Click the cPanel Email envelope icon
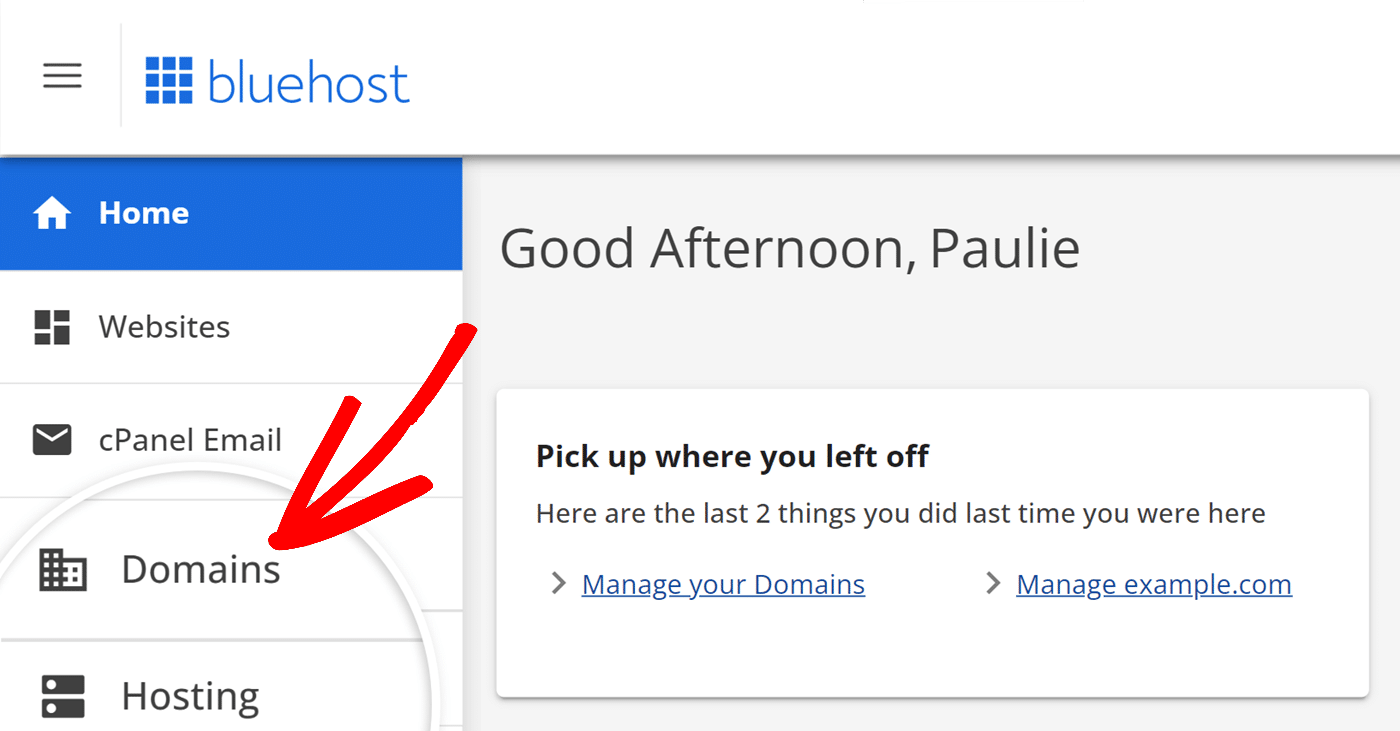This screenshot has width=1400, height=731. point(50,440)
